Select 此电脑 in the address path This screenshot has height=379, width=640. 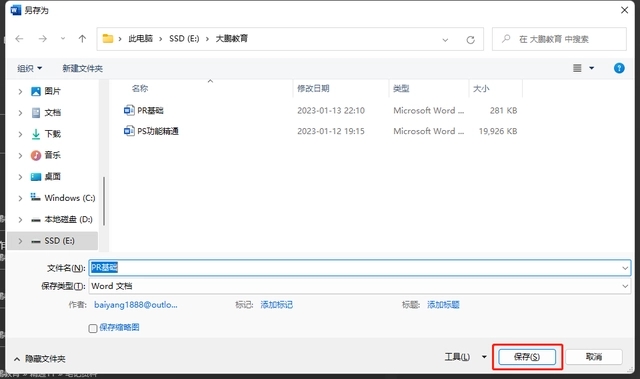pyautogui.click(x=140, y=38)
